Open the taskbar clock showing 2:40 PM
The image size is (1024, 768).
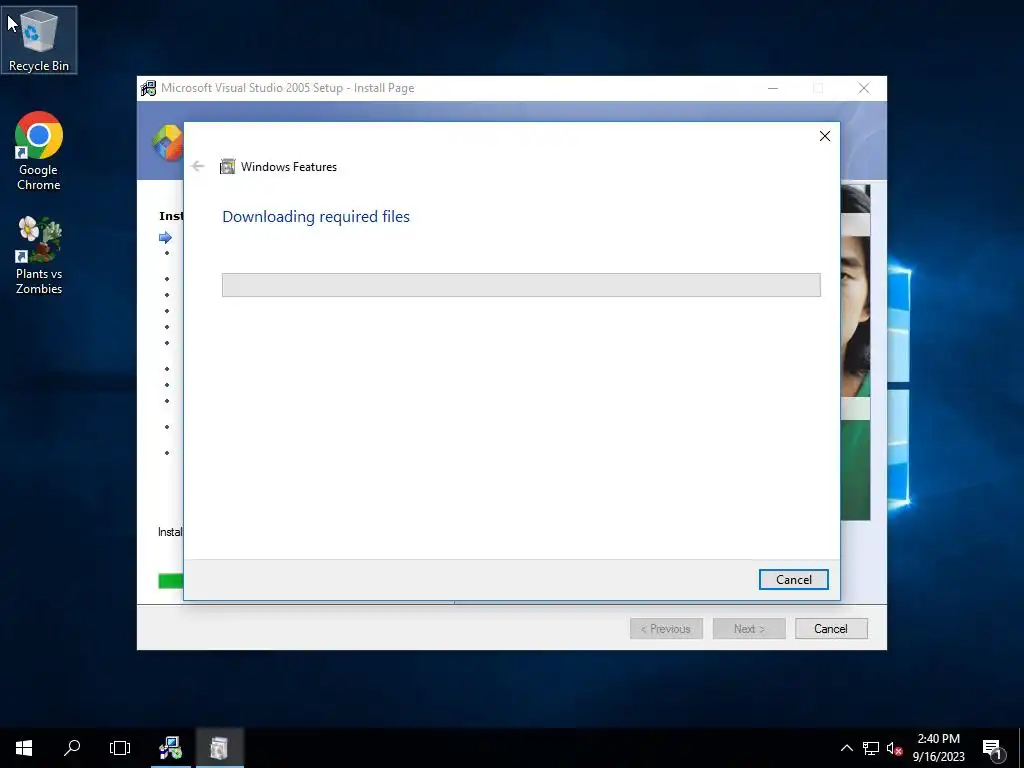coord(938,748)
